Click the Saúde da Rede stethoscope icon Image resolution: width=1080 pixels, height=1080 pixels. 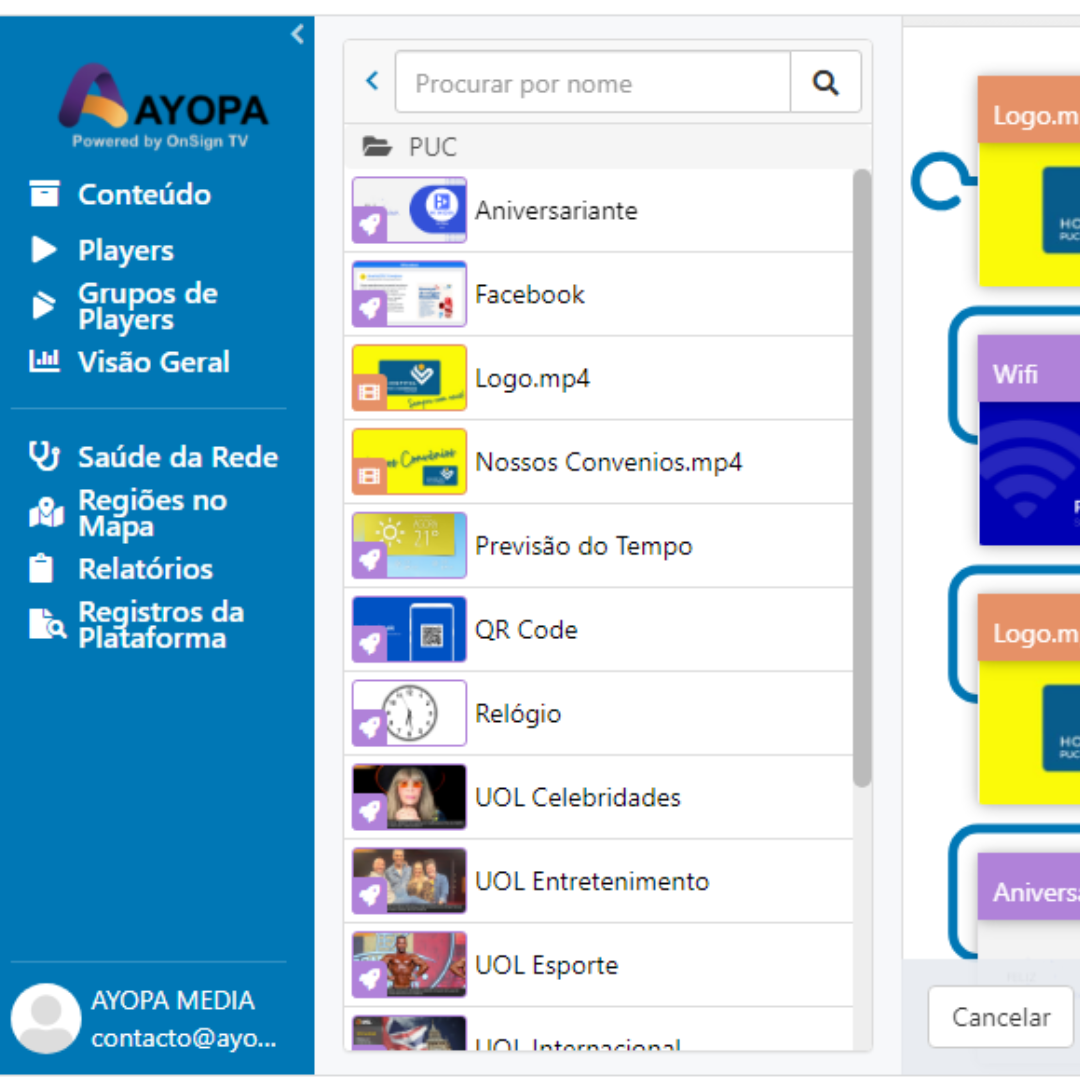[x=45, y=456]
